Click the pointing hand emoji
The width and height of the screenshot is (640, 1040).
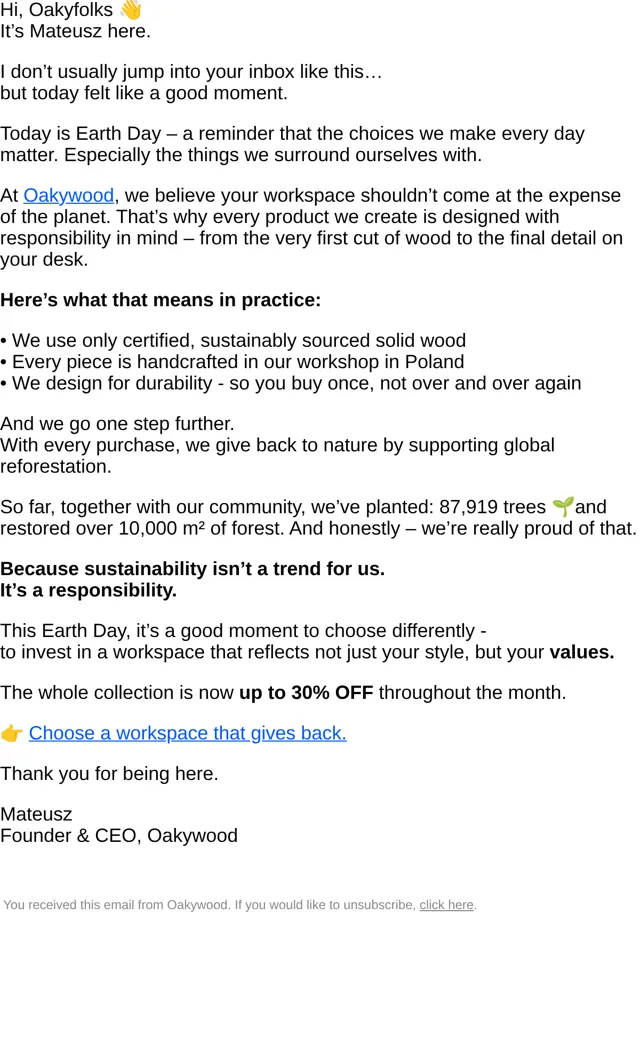point(12,734)
